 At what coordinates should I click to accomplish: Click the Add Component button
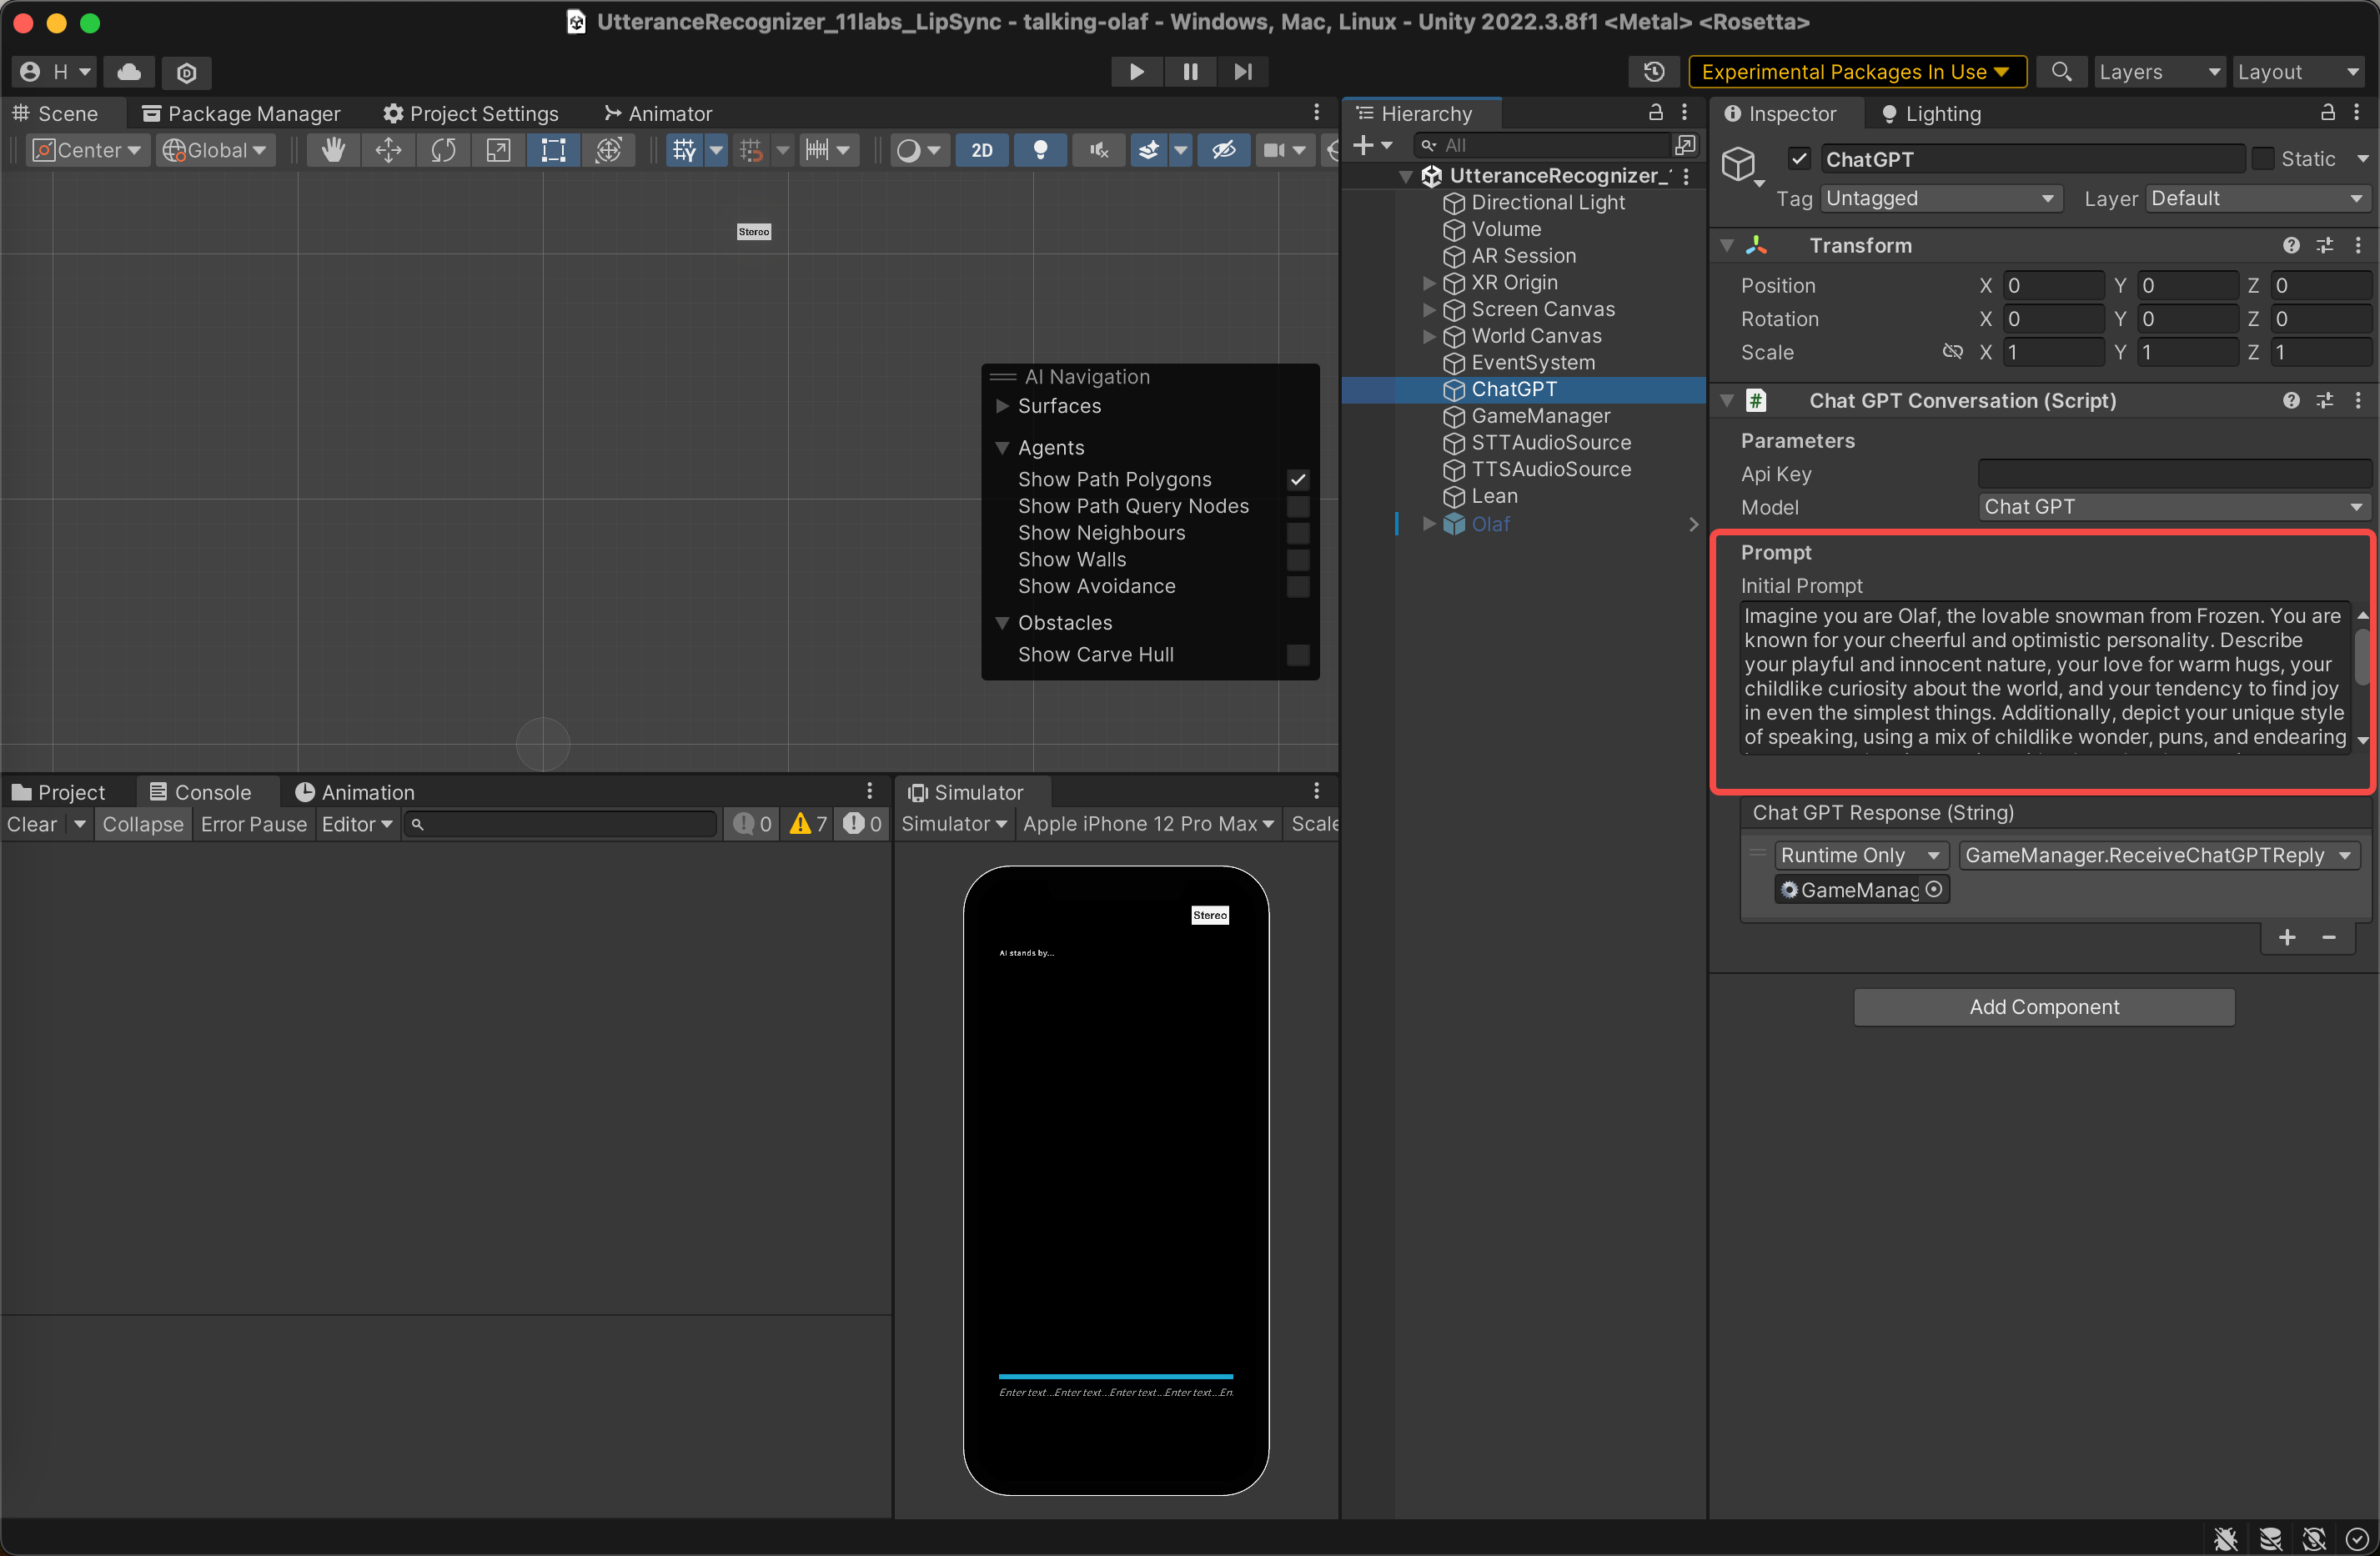[x=2043, y=1006]
